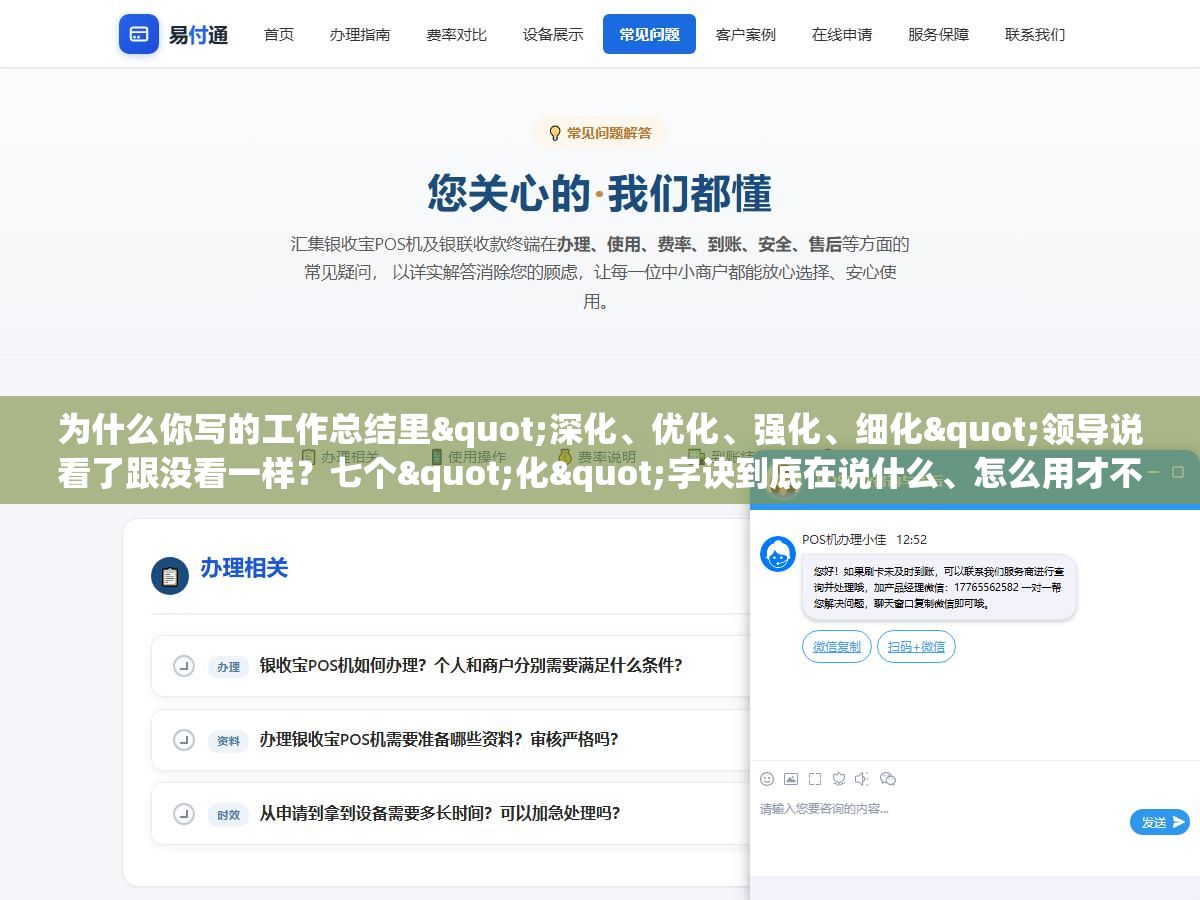Select the 费率说明 category tab
Screen dimensions: 1200x900
coord(597,457)
